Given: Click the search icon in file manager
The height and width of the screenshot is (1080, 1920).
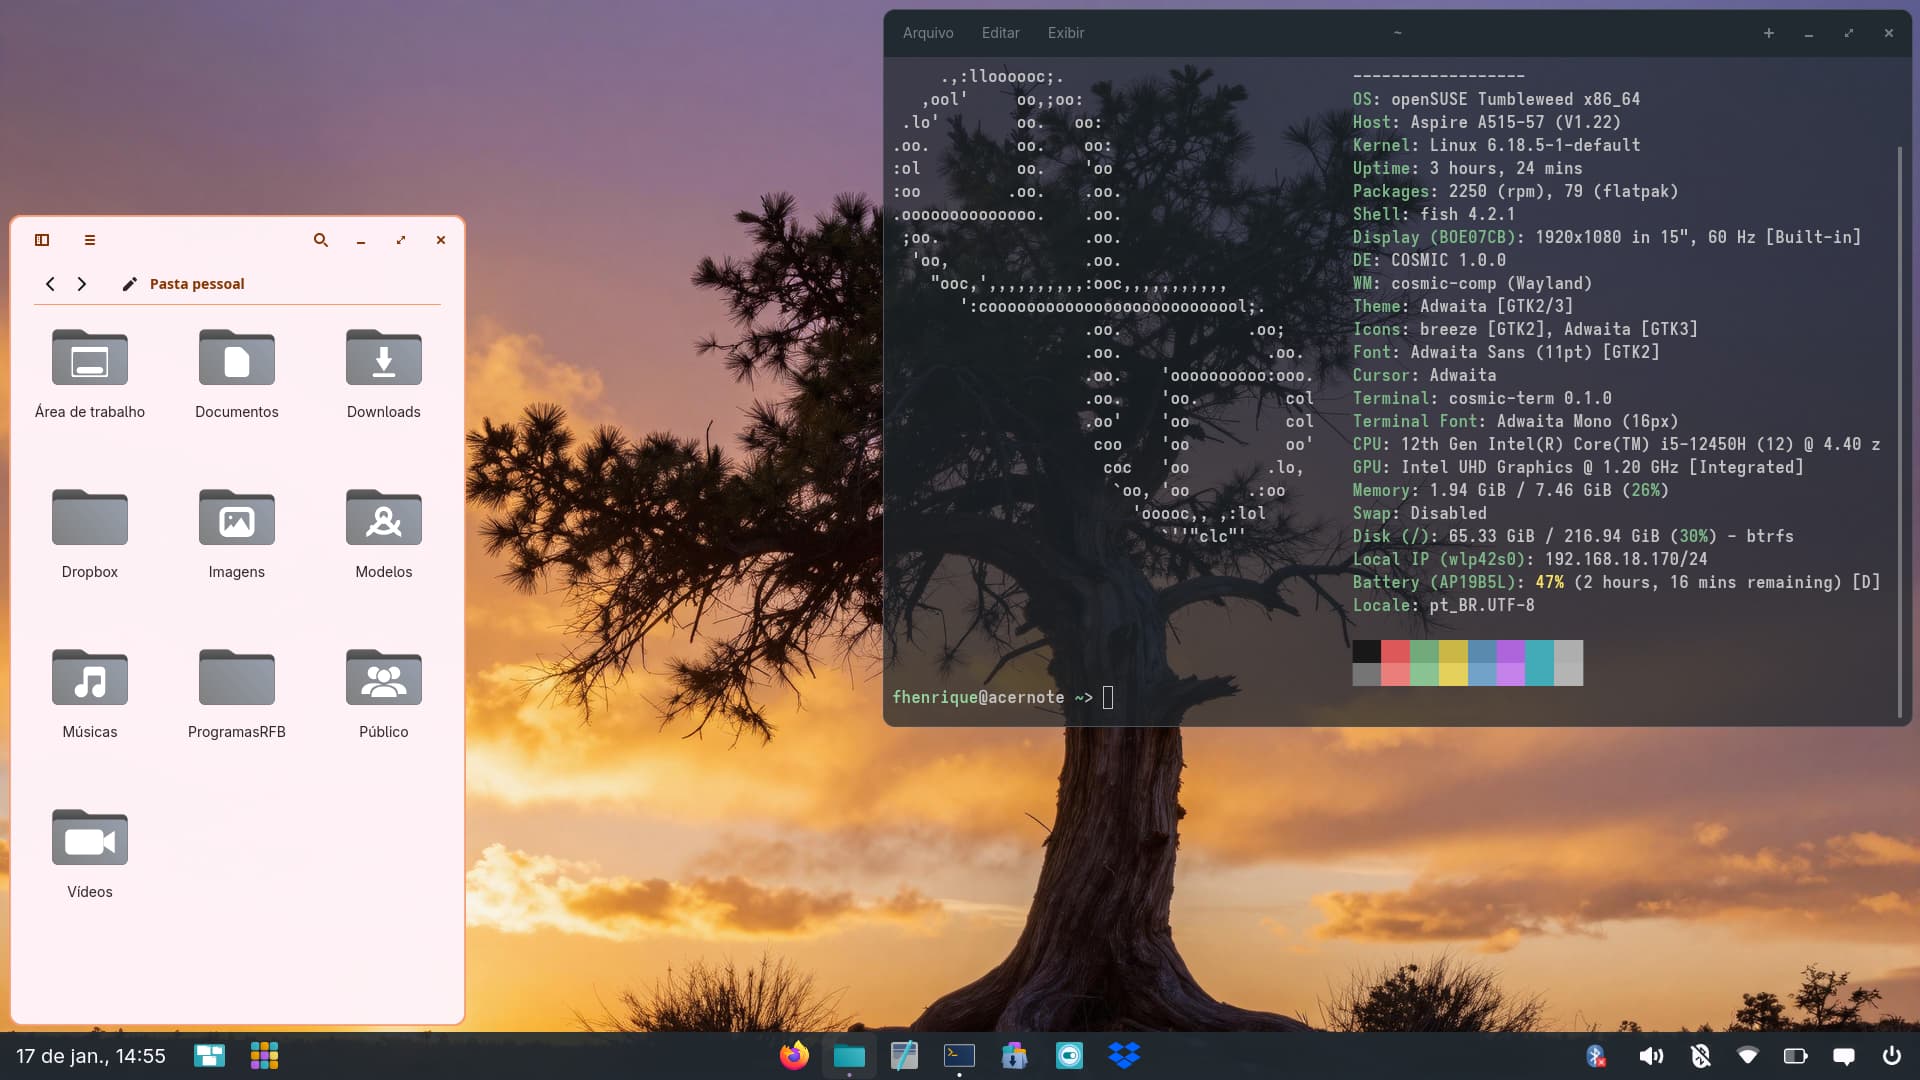Looking at the screenshot, I should [x=321, y=240].
